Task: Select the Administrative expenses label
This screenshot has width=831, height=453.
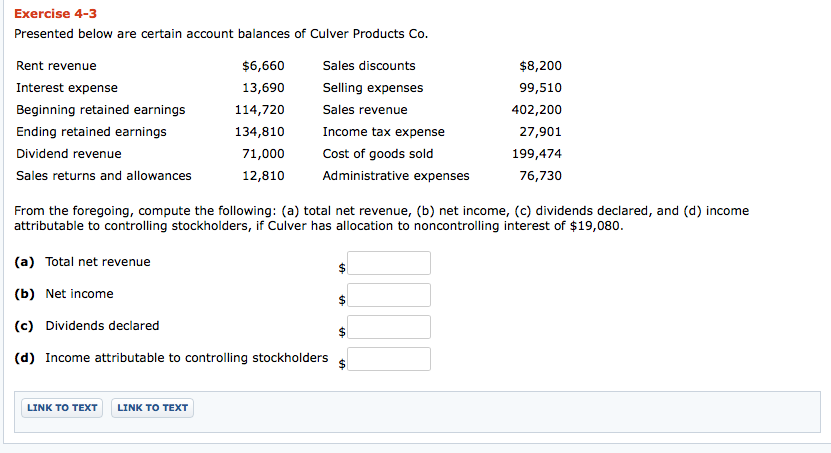Action: (396, 176)
